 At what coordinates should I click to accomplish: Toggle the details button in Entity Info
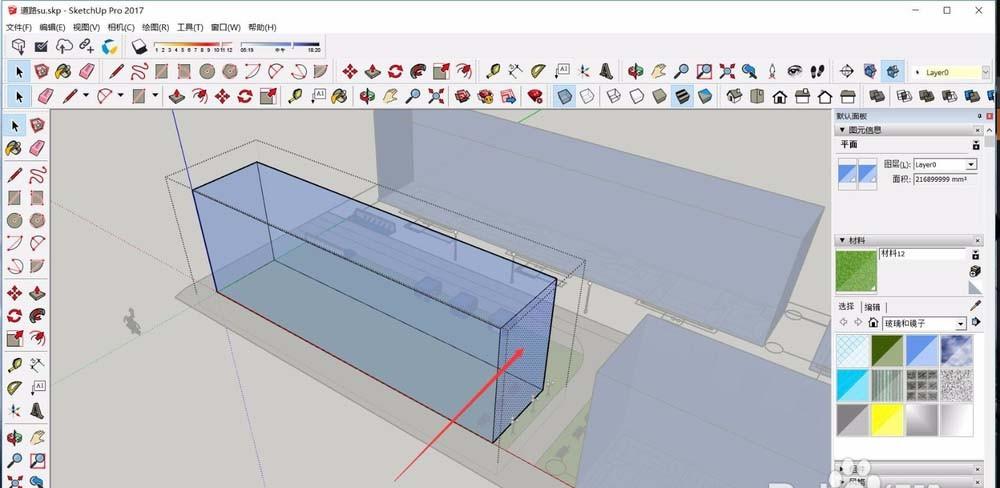[976, 145]
